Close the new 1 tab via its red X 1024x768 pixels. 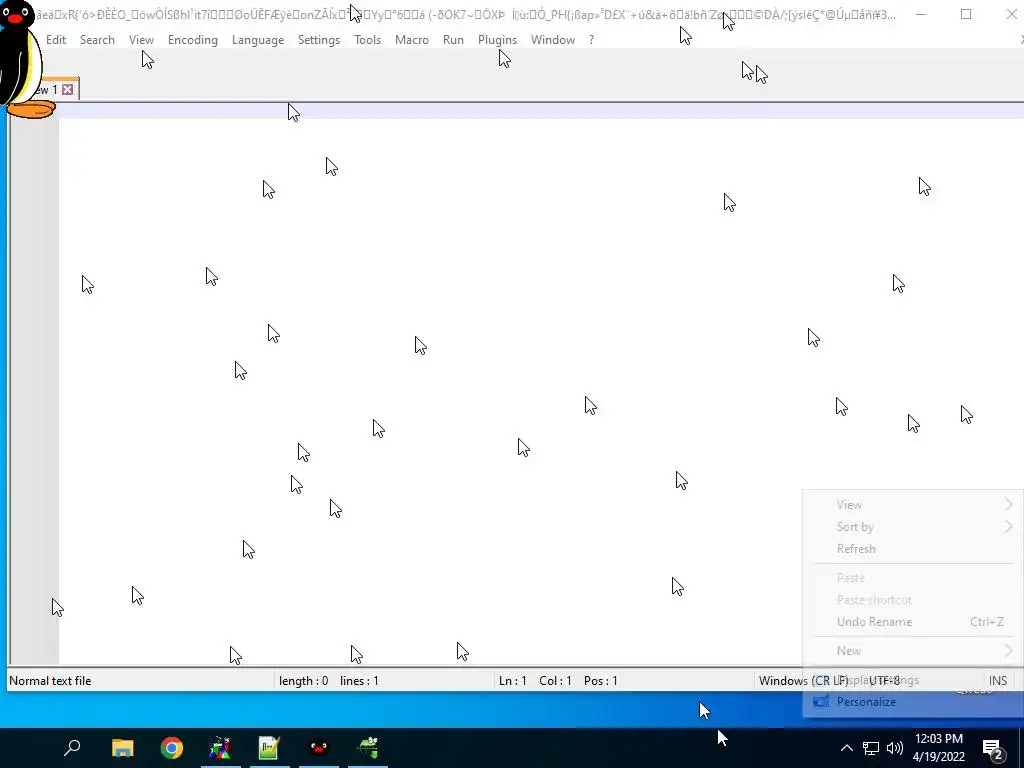click(67, 89)
